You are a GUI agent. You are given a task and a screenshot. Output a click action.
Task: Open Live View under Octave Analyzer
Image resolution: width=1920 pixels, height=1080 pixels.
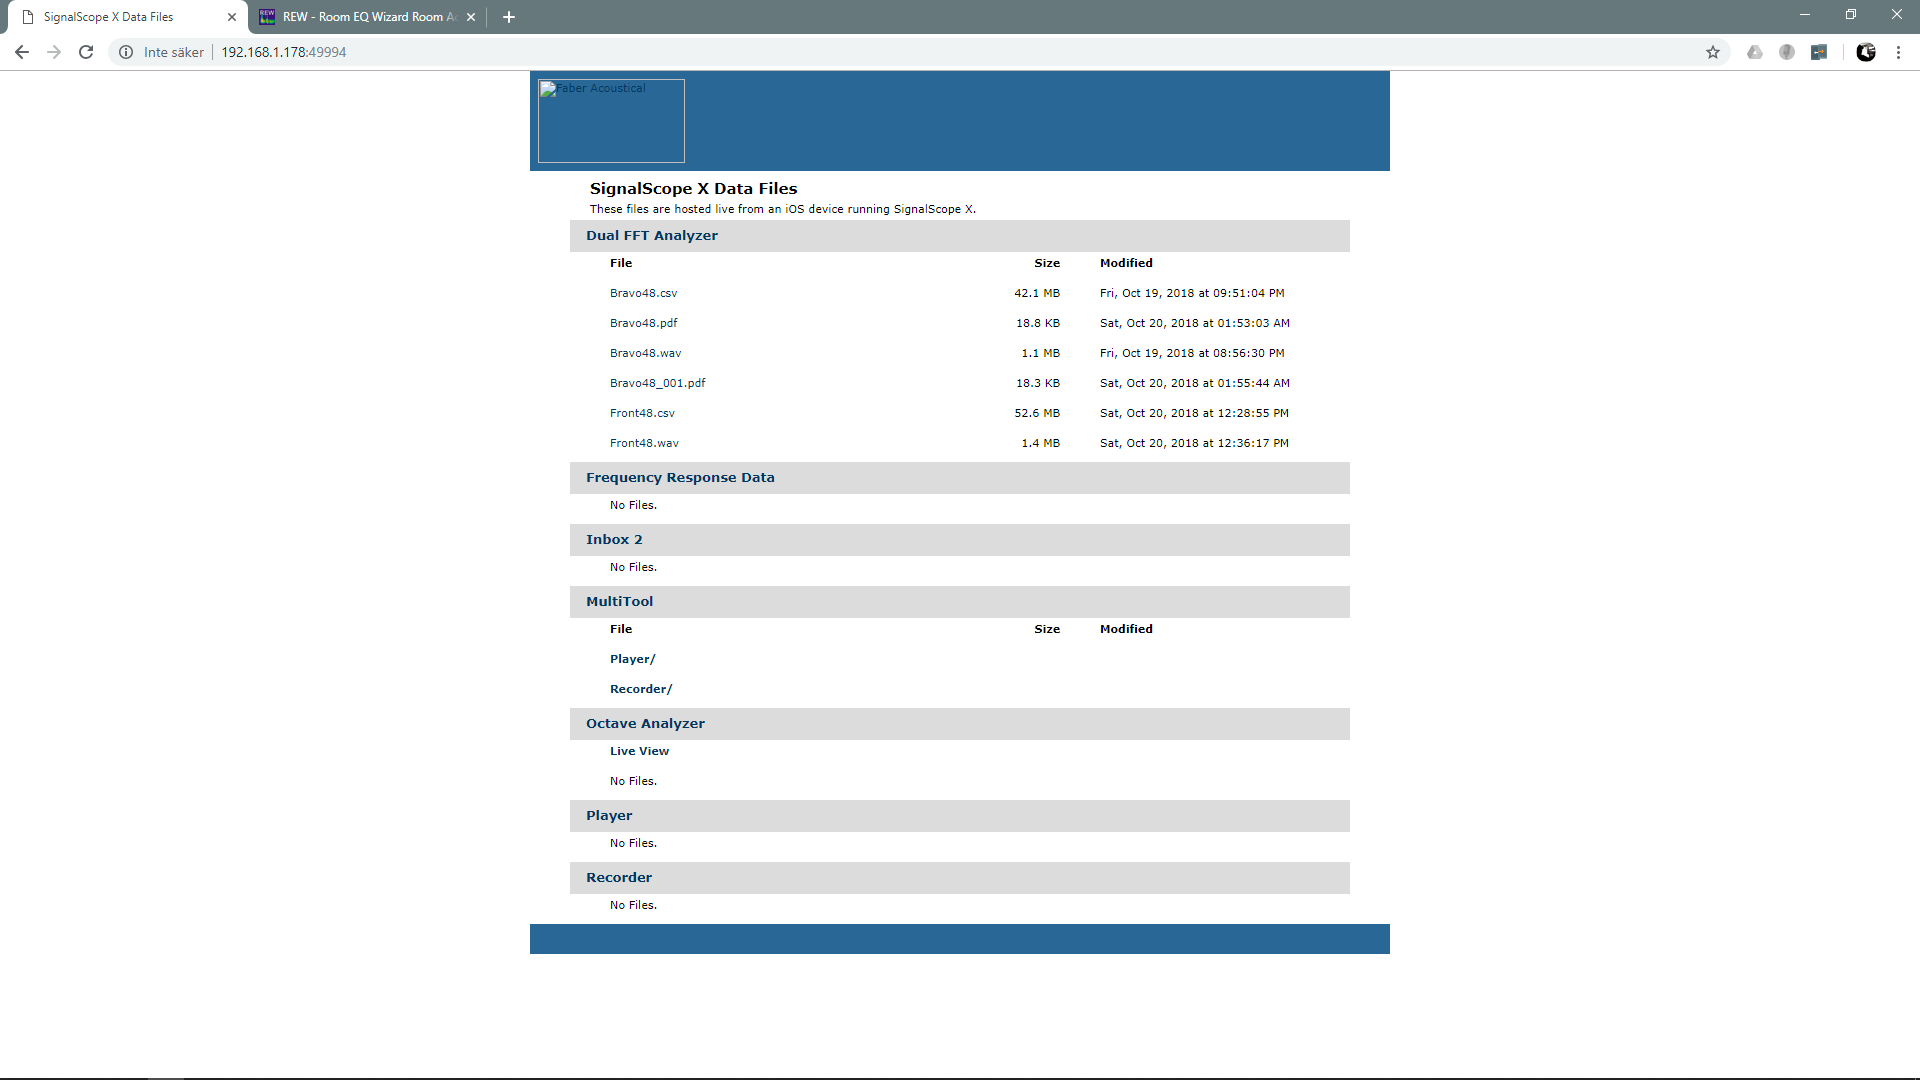[640, 751]
